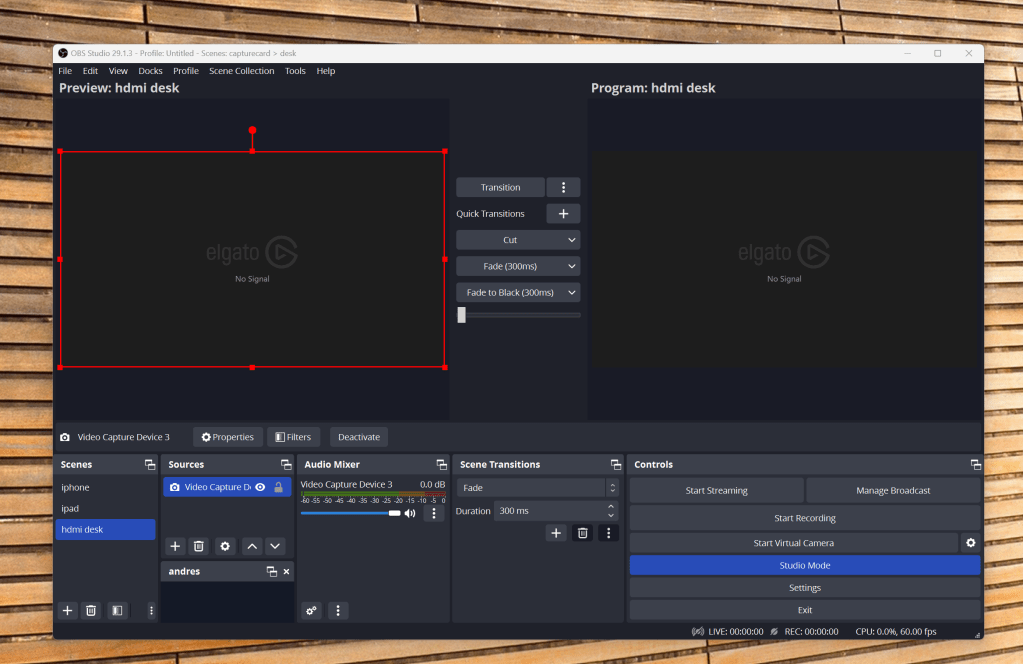Configure virtual camera gear icon
This screenshot has width=1023, height=664.
[x=971, y=543]
